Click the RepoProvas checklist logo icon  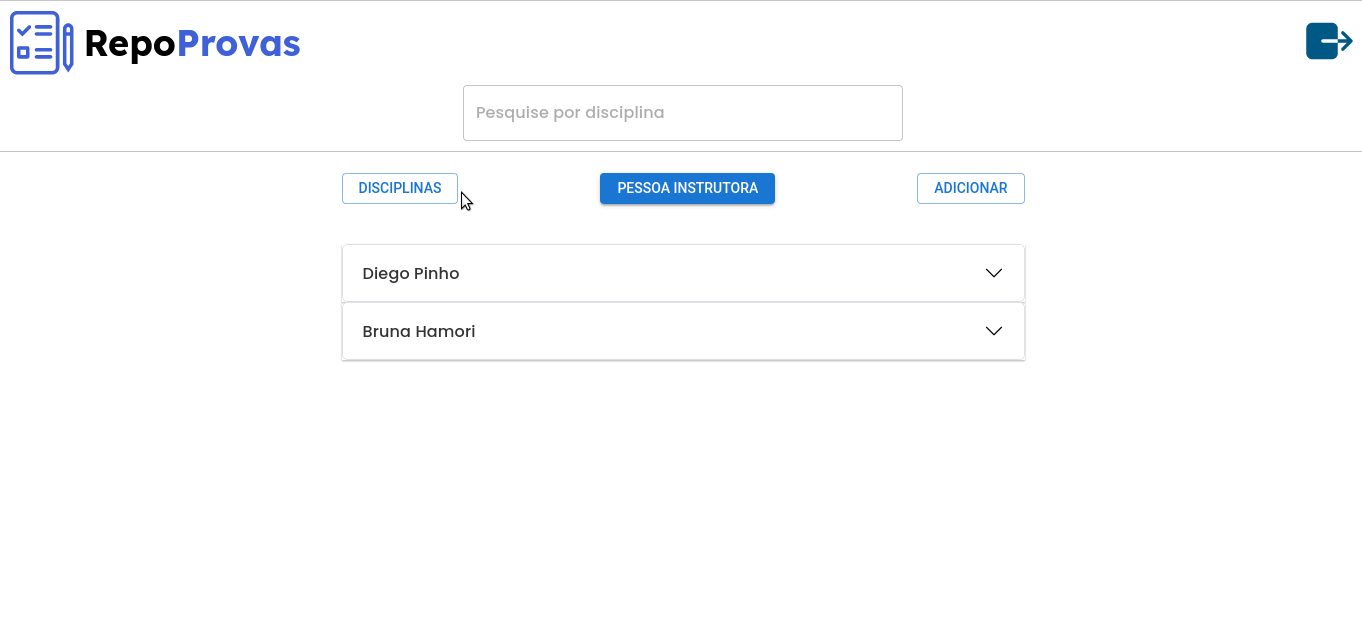click(42, 43)
